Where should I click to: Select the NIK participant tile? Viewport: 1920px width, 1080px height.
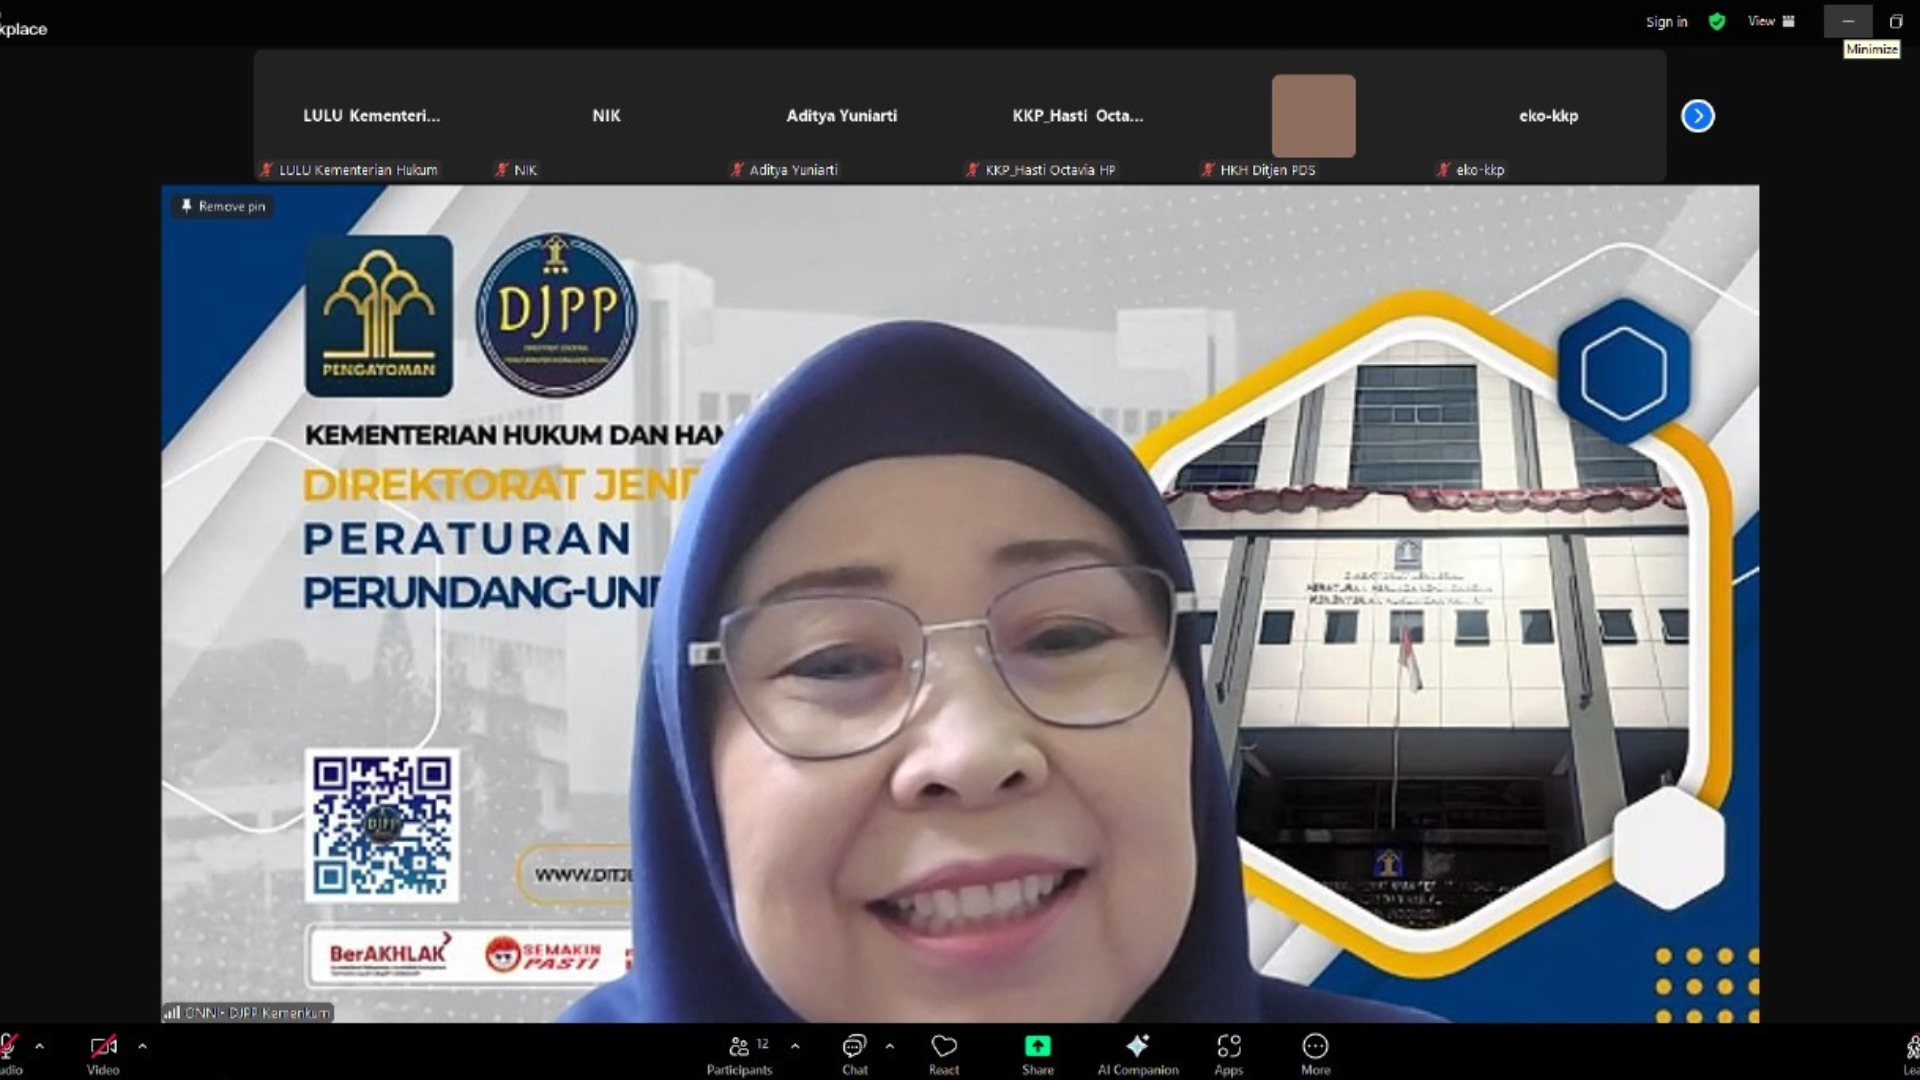[606, 116]
